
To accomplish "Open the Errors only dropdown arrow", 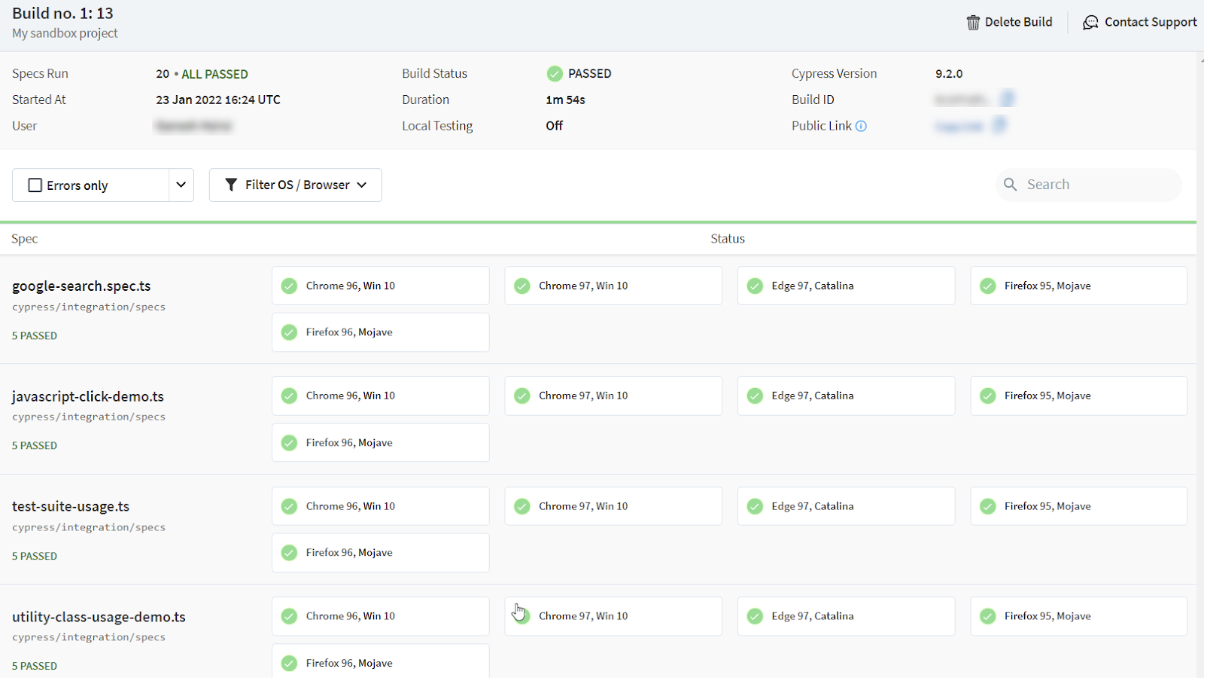I will [181, 185].
